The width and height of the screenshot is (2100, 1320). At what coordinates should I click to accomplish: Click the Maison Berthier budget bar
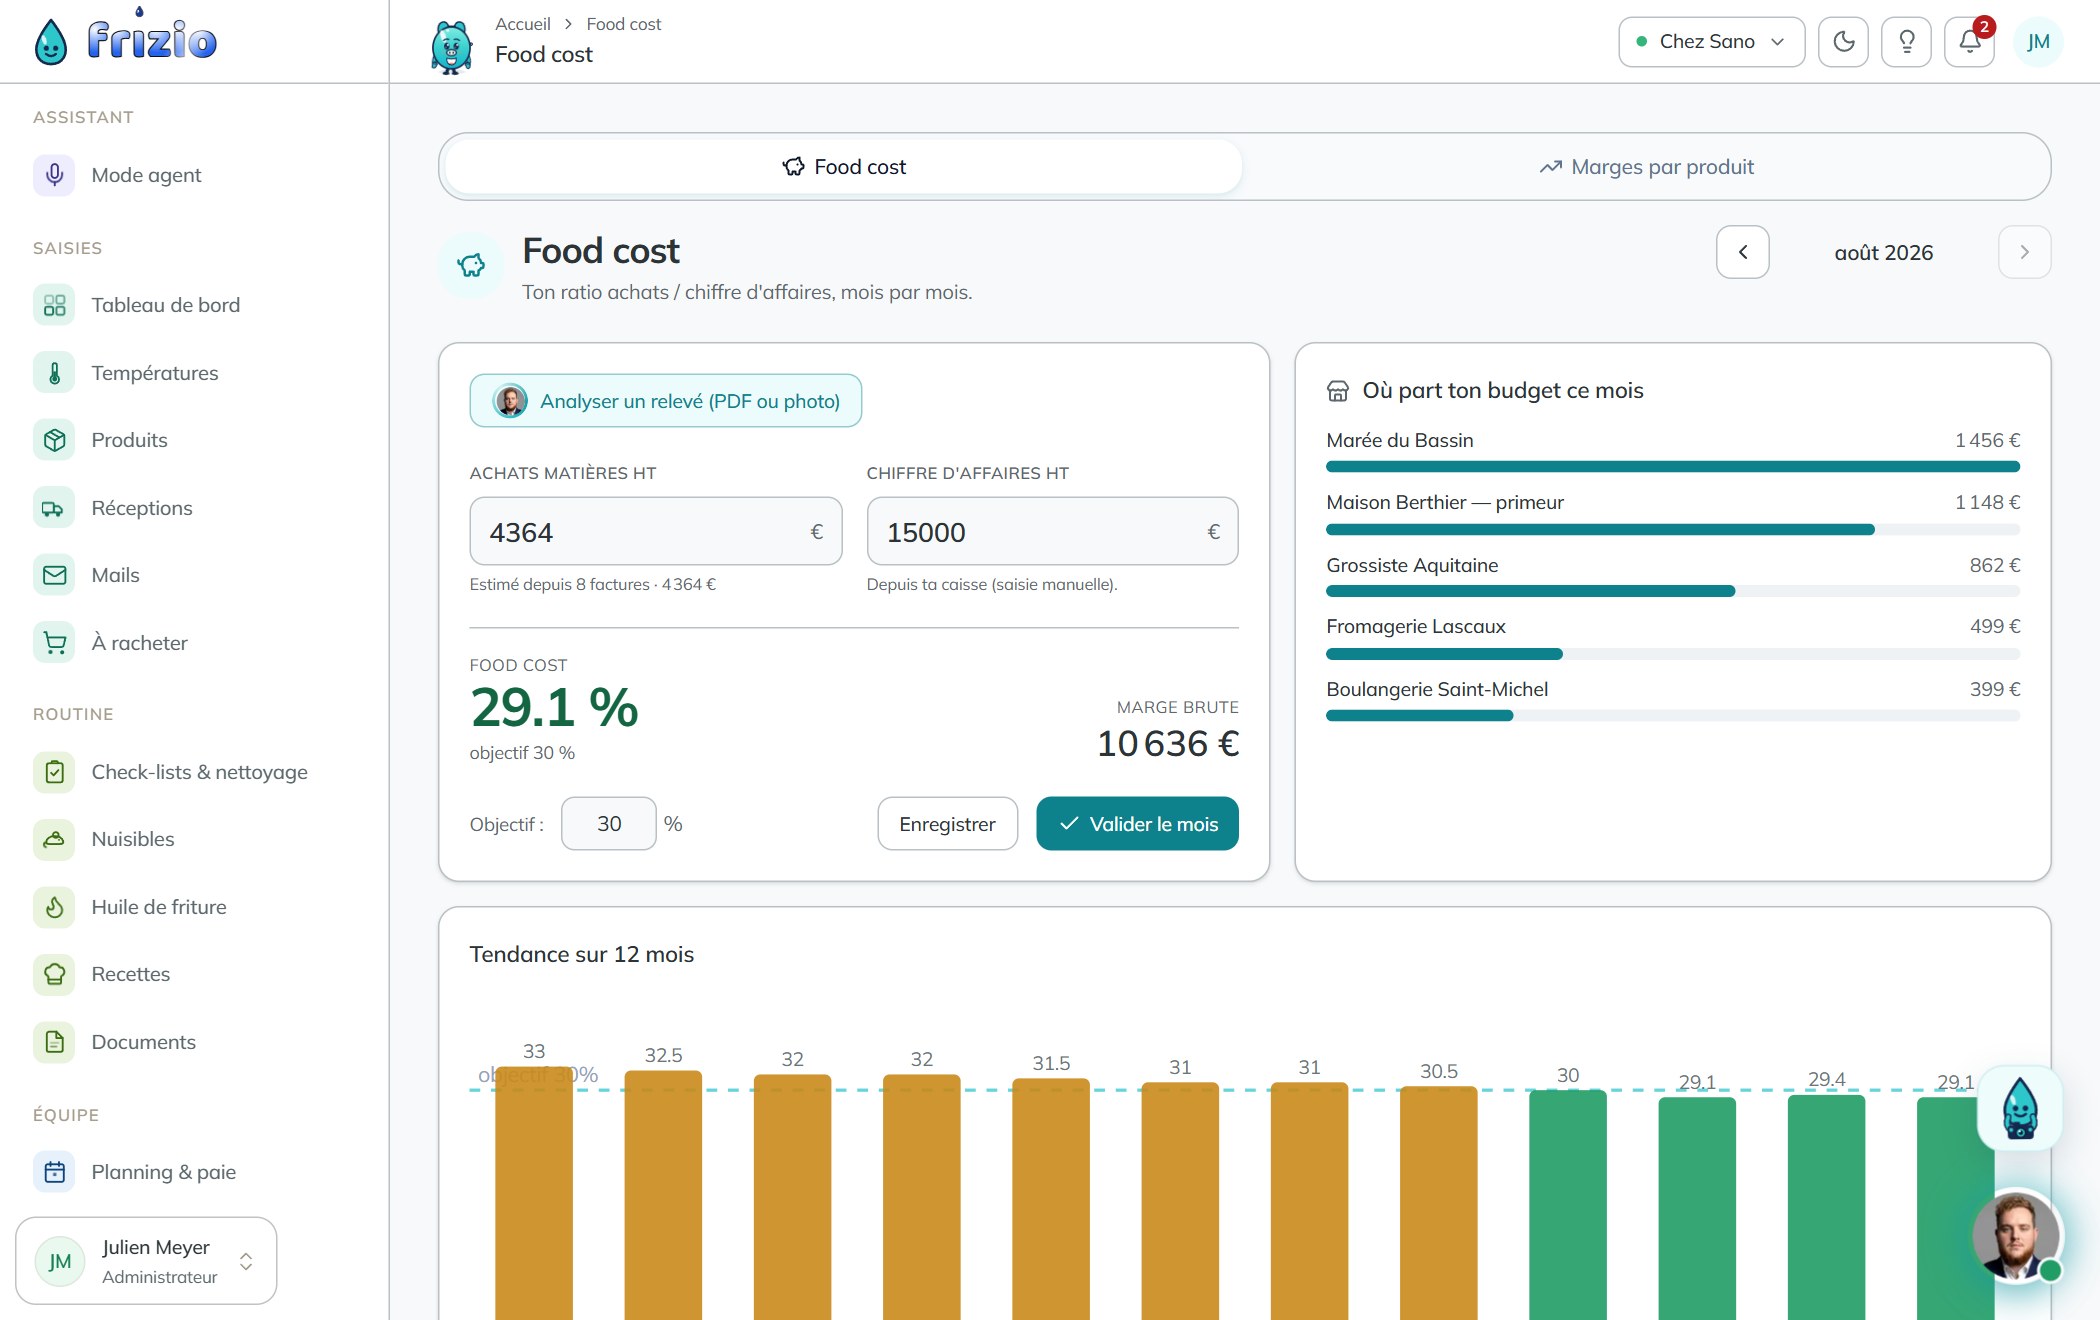click(x=1673, y=530)
